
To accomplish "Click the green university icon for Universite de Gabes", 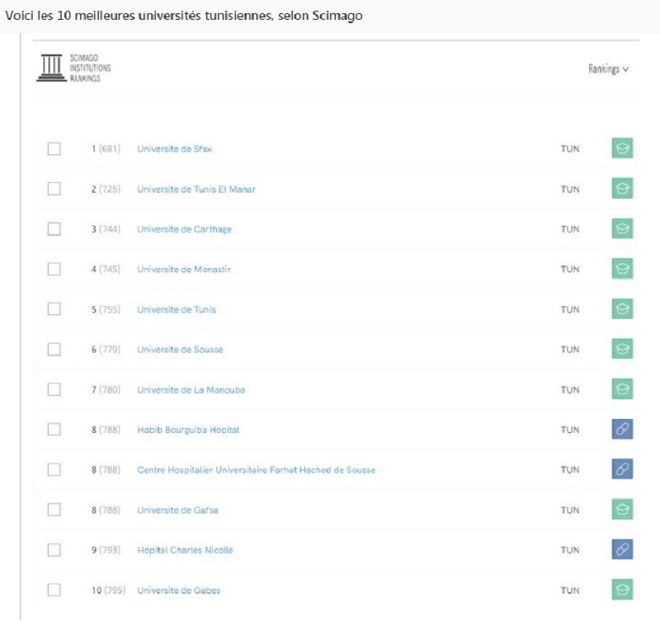I will (622, 590).
